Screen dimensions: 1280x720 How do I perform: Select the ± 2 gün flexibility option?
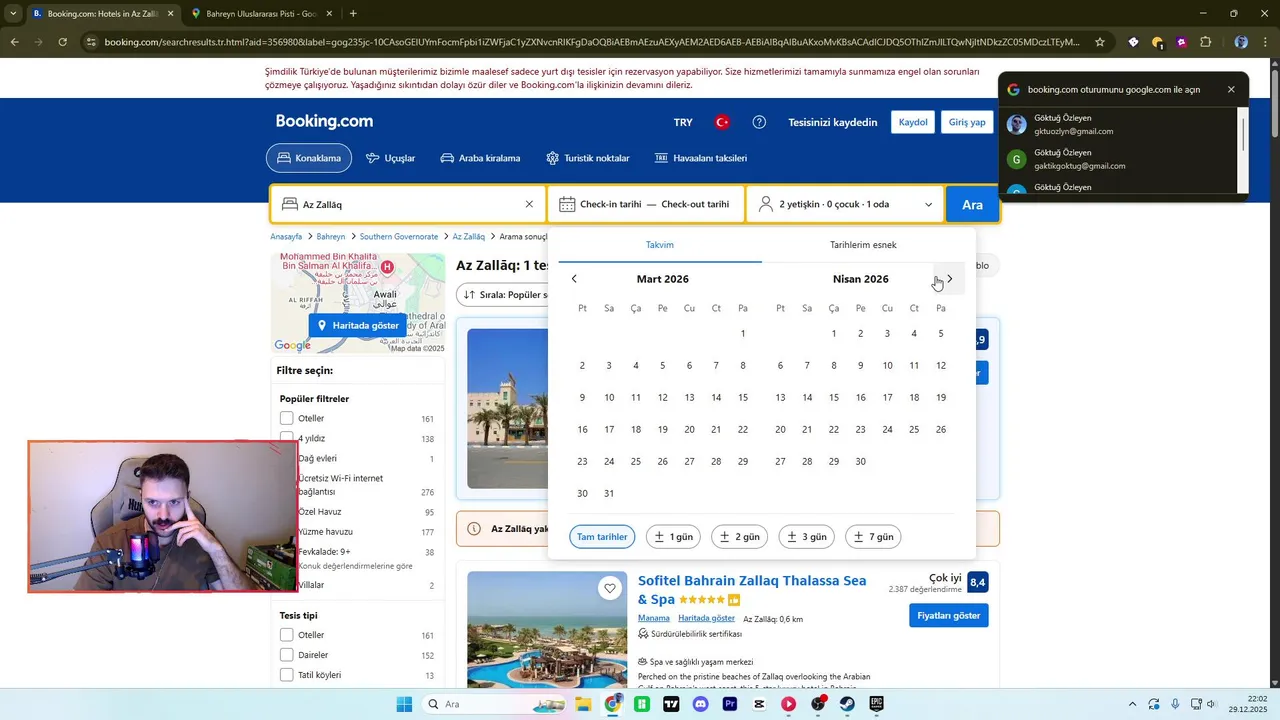pyautogui.click(x=739, y=537)
